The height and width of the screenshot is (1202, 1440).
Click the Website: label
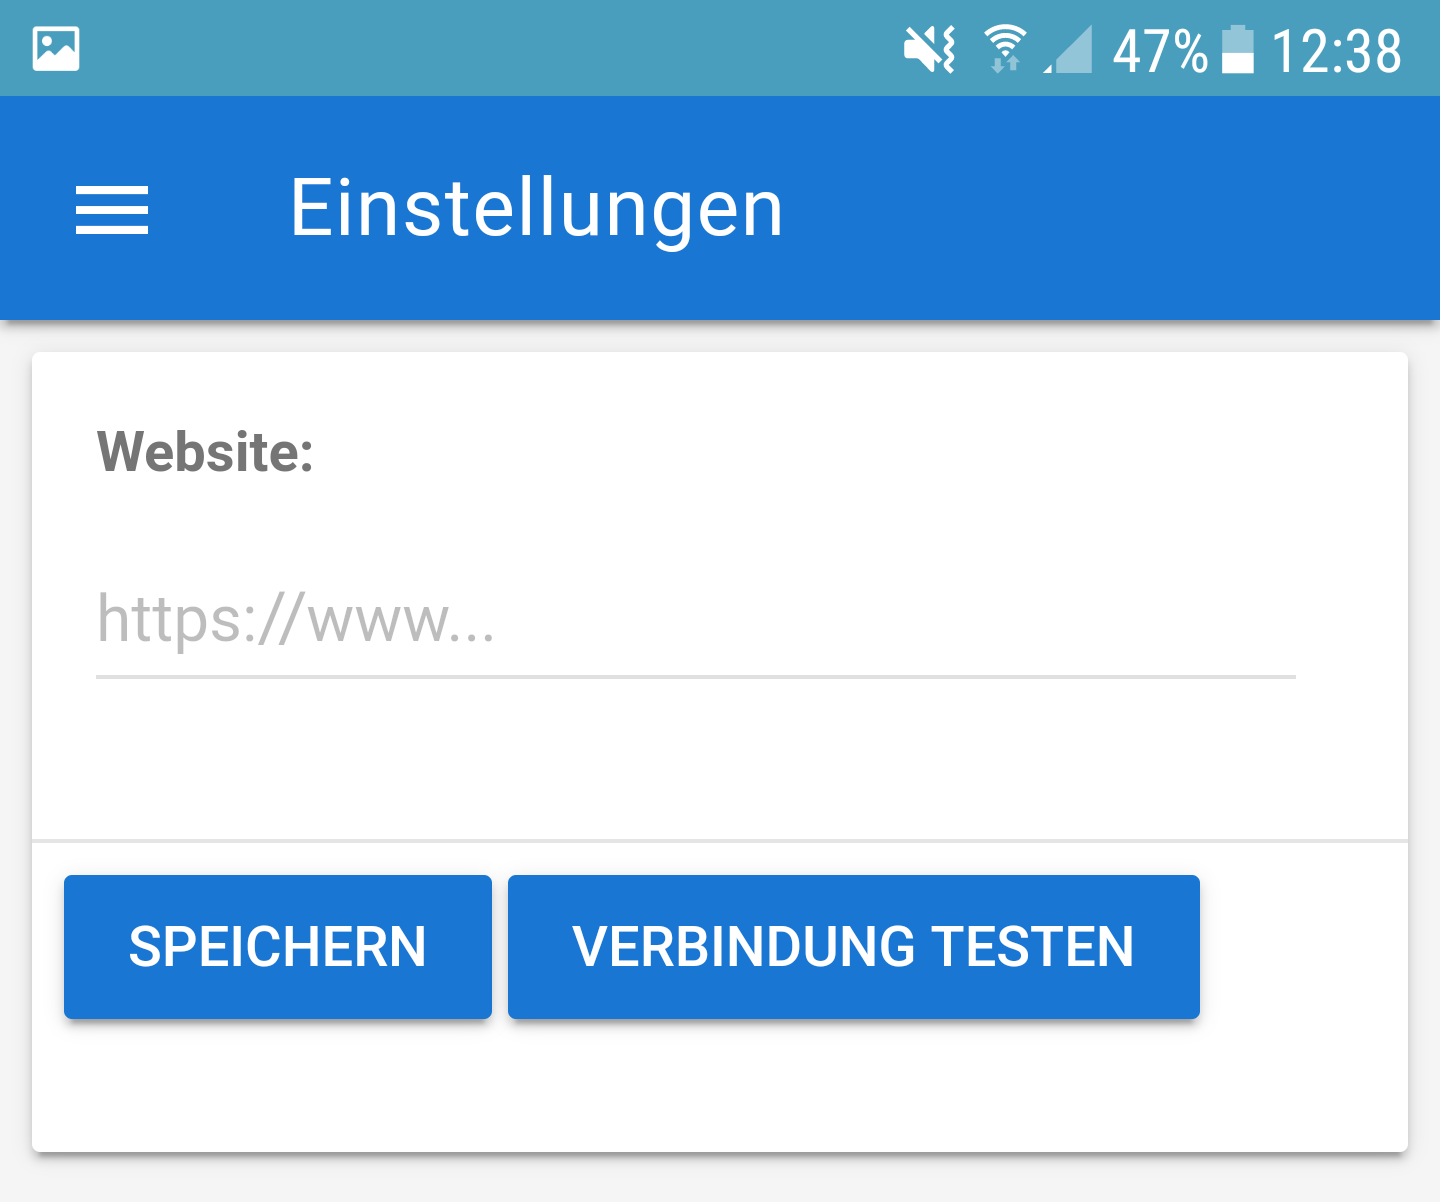205,452
